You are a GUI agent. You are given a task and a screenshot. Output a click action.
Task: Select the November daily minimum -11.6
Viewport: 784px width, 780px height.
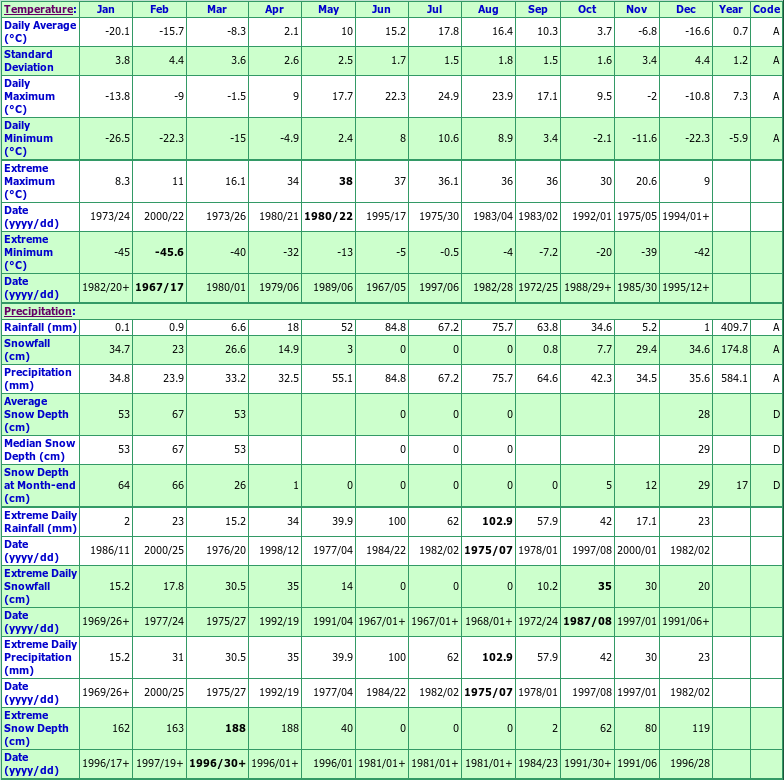tap(644, 138)
